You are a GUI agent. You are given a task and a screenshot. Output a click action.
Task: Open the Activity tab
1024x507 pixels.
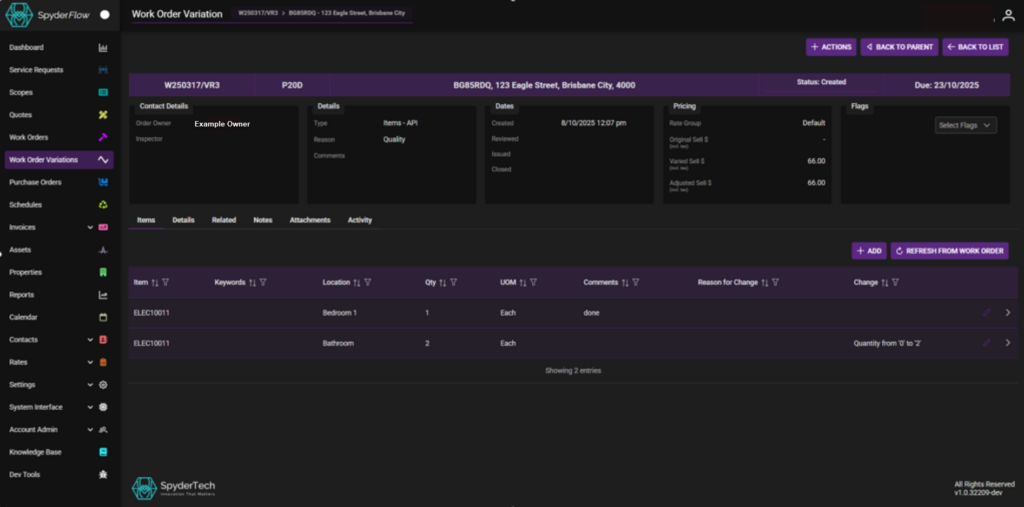point(359,219)
